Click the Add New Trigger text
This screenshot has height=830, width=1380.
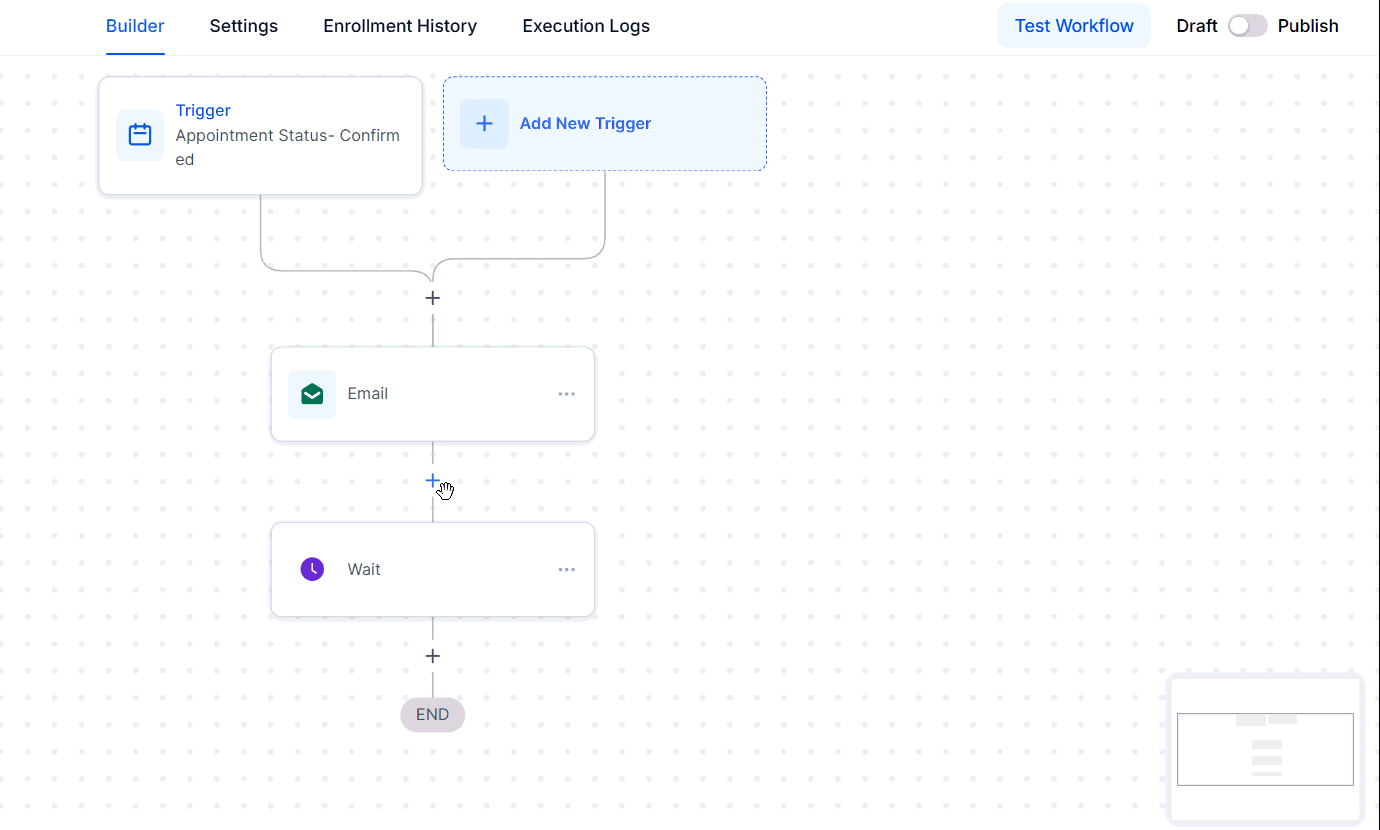[585, 124]
